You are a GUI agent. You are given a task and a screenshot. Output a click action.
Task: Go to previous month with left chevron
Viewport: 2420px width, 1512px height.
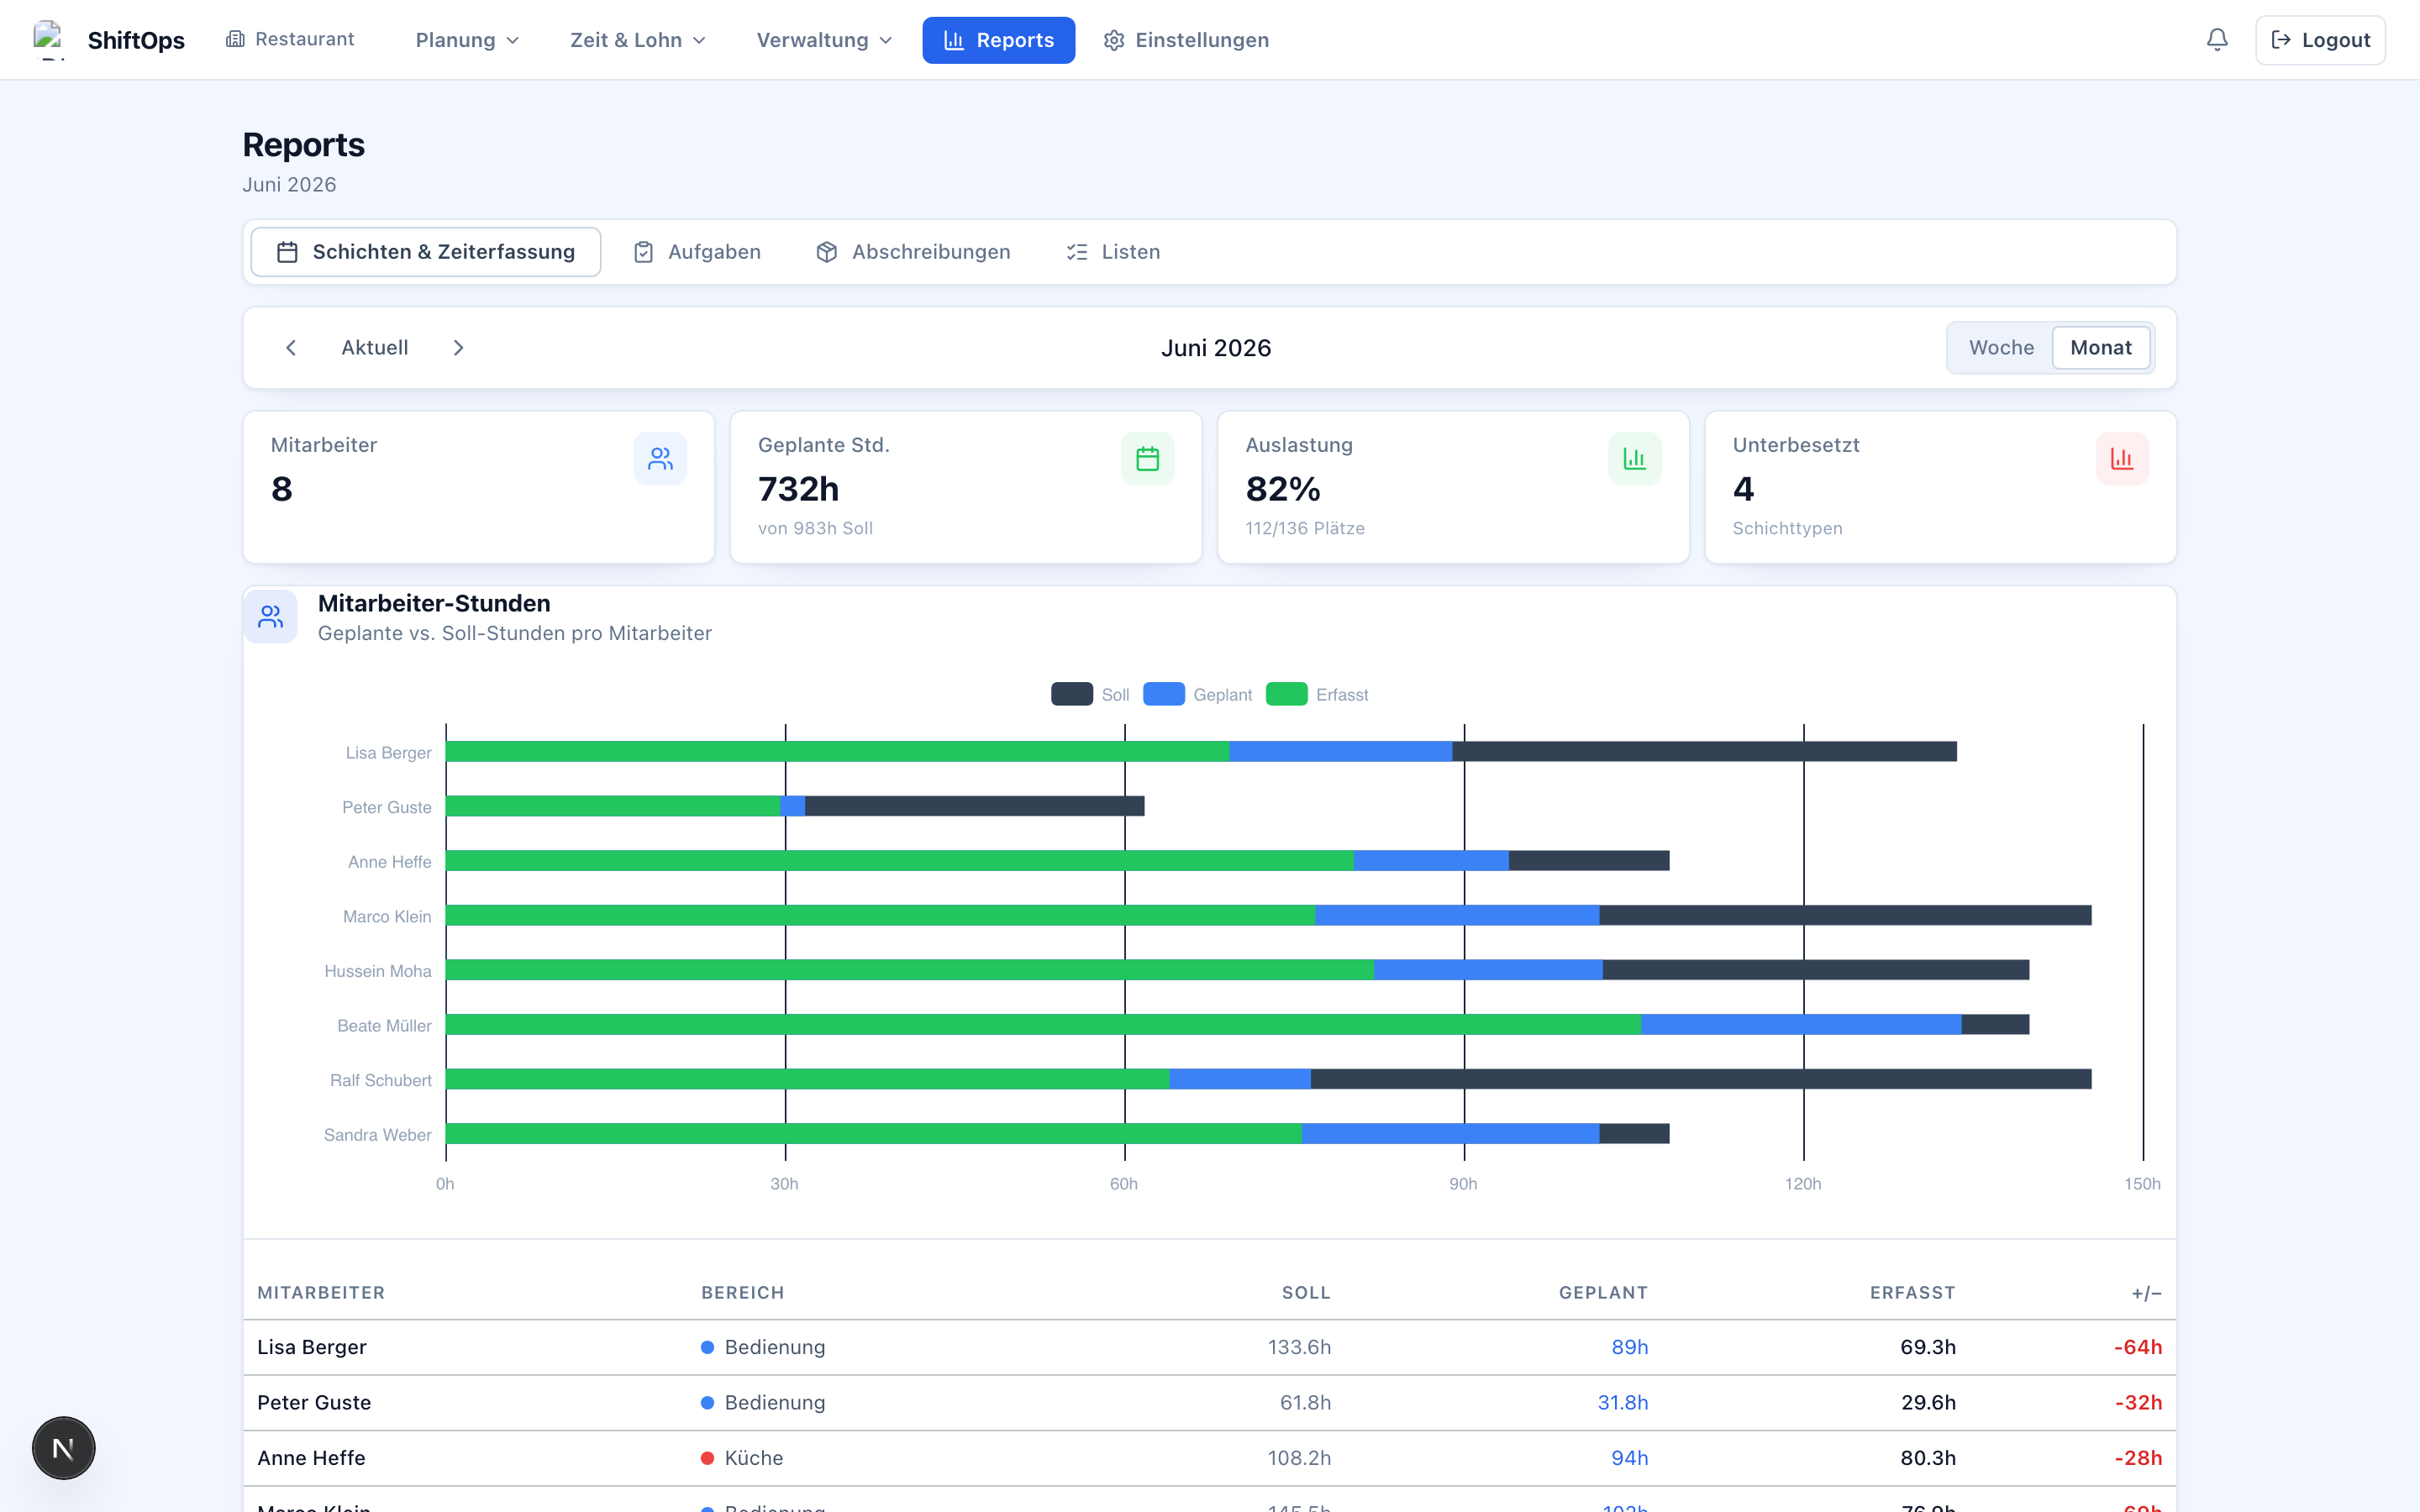[x=291, y=348]
